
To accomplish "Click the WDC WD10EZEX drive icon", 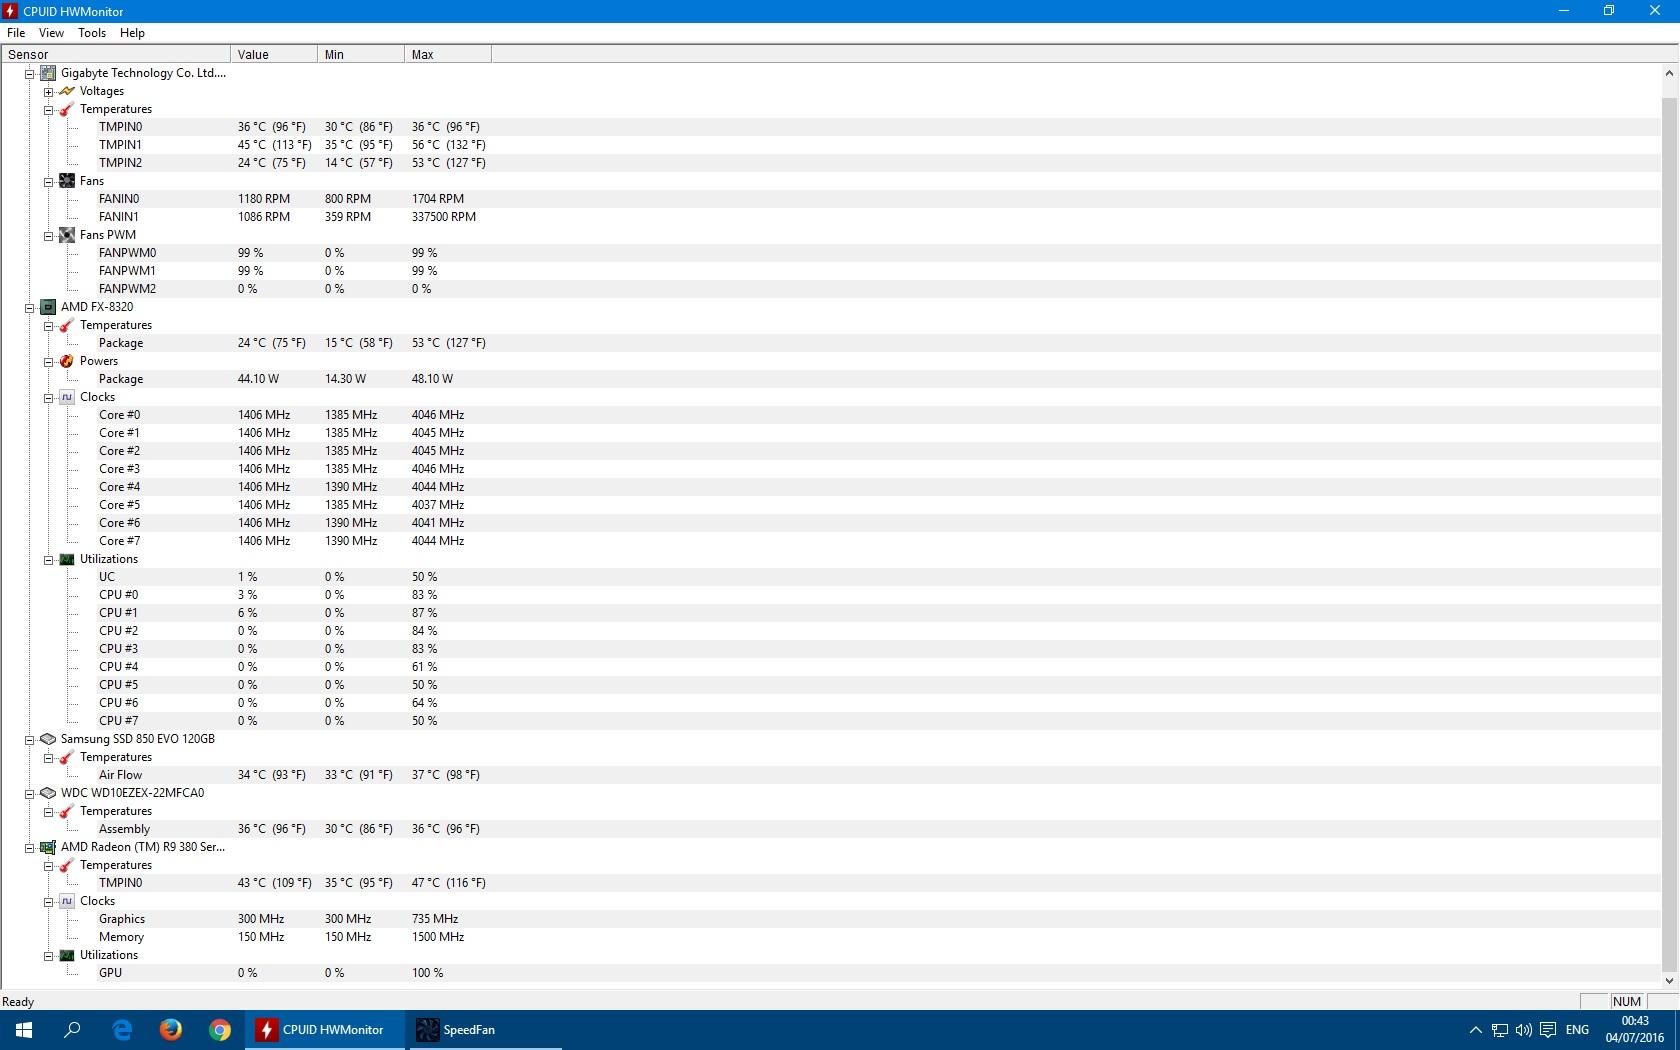I will tap(48, 793).
